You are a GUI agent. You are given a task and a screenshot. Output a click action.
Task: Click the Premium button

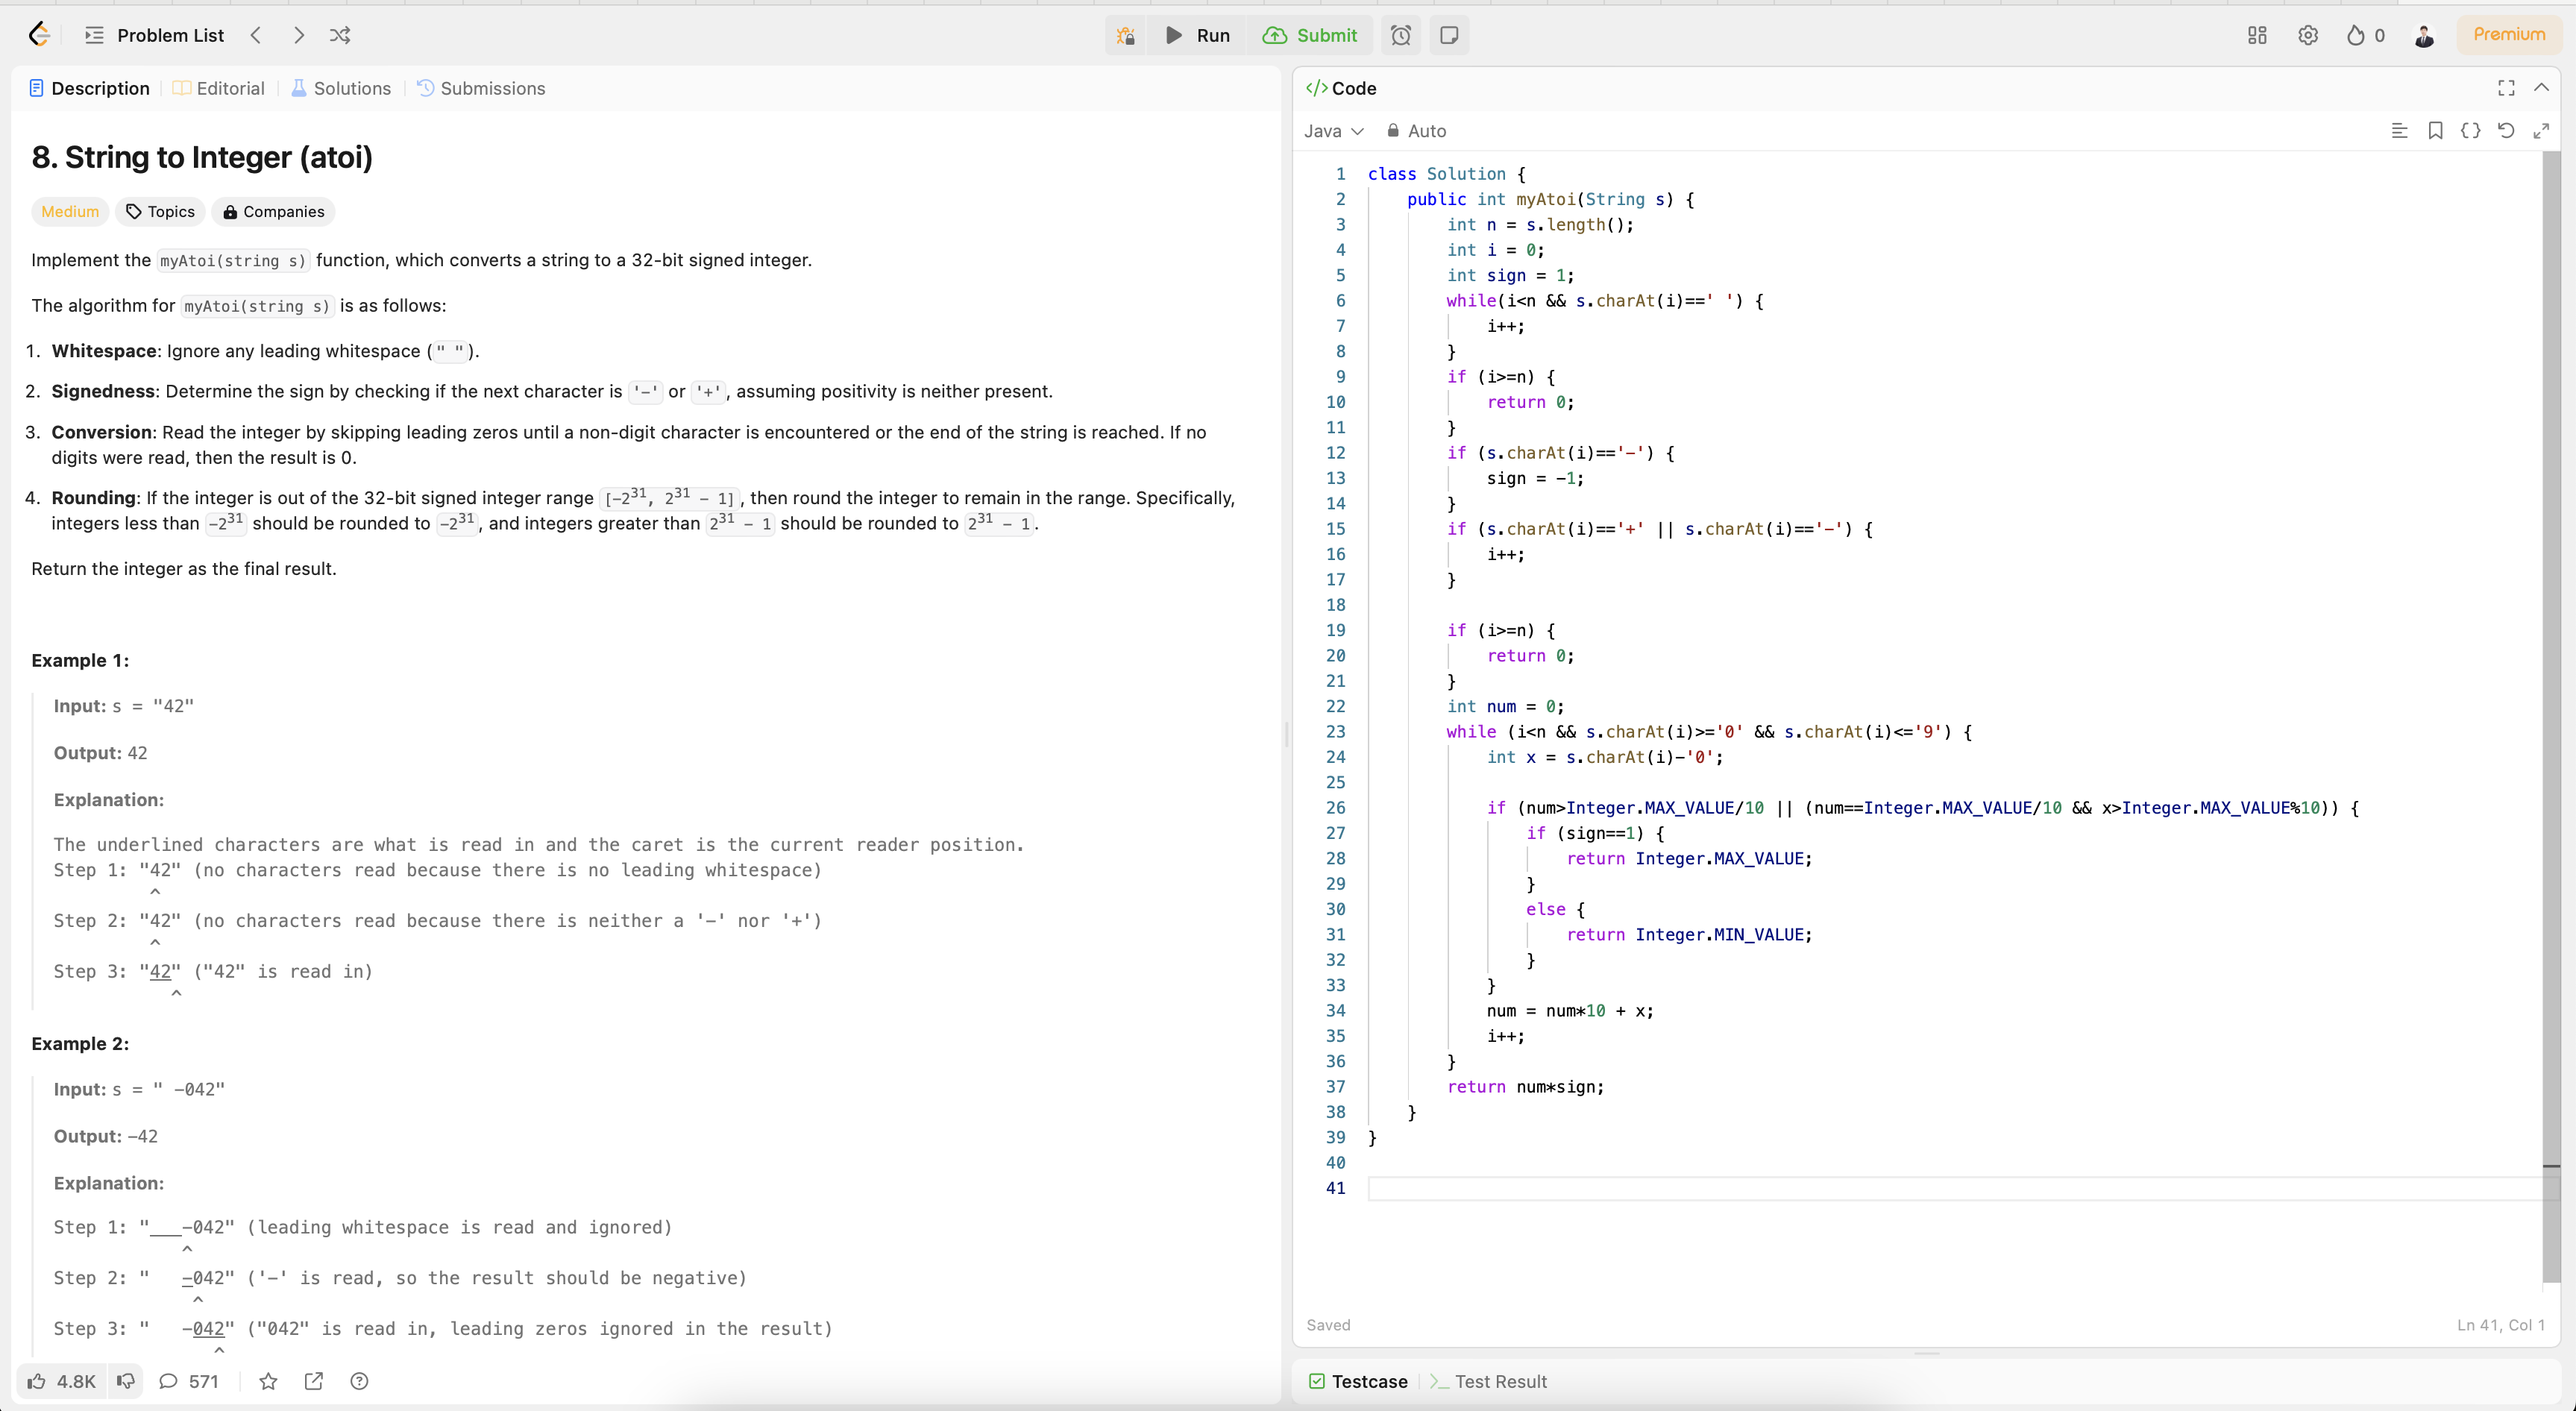(x=2509, y=34)
